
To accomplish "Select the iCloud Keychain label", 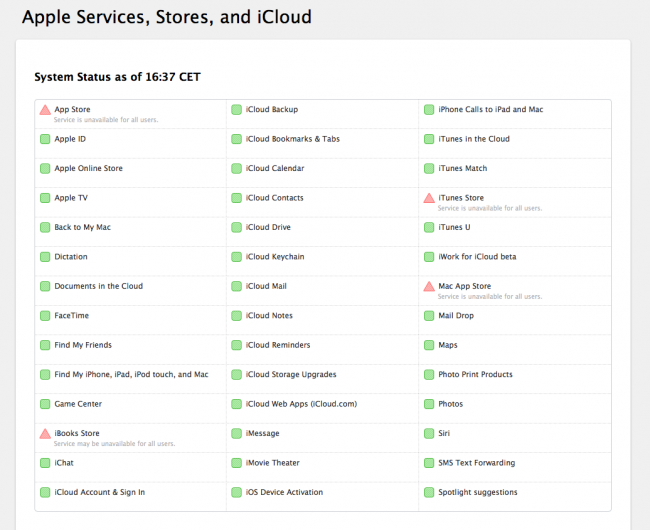I will 275,257.
